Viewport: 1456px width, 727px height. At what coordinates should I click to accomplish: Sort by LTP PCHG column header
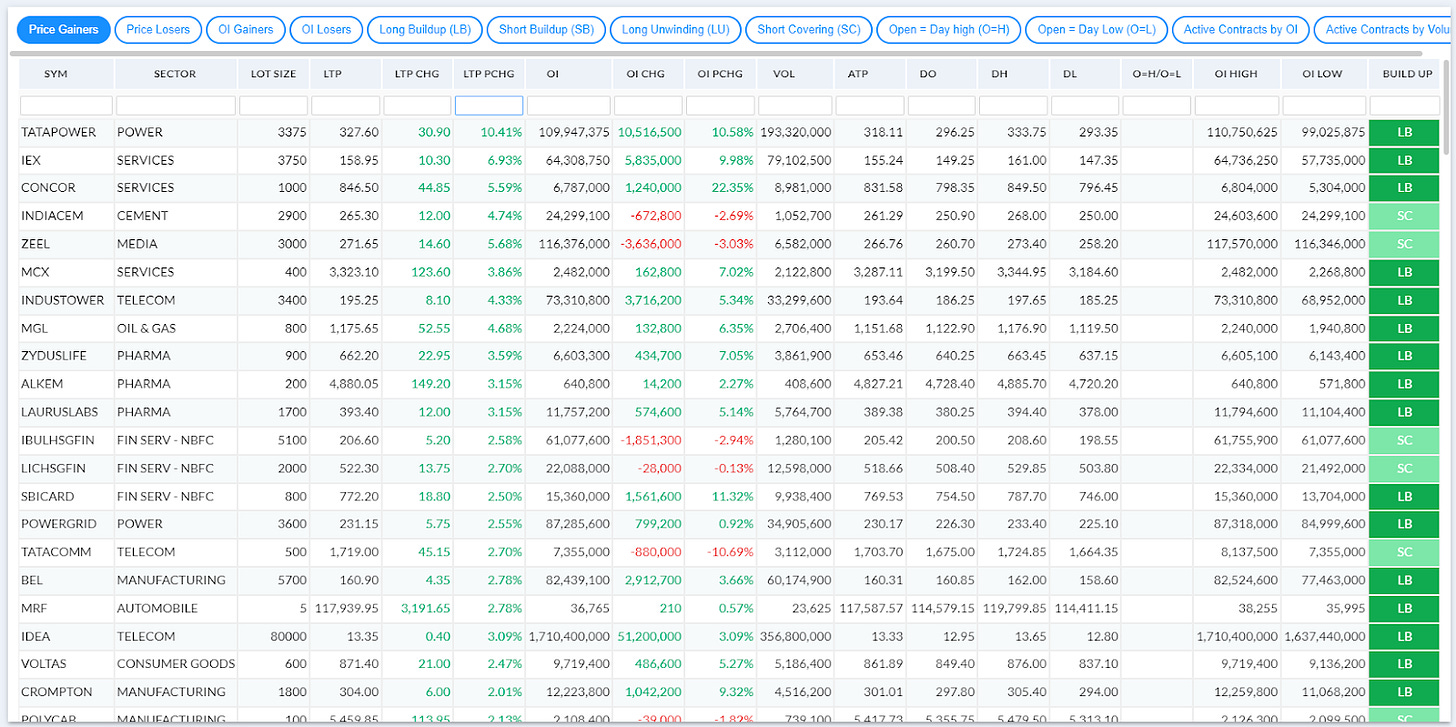(x=489, y=74)
